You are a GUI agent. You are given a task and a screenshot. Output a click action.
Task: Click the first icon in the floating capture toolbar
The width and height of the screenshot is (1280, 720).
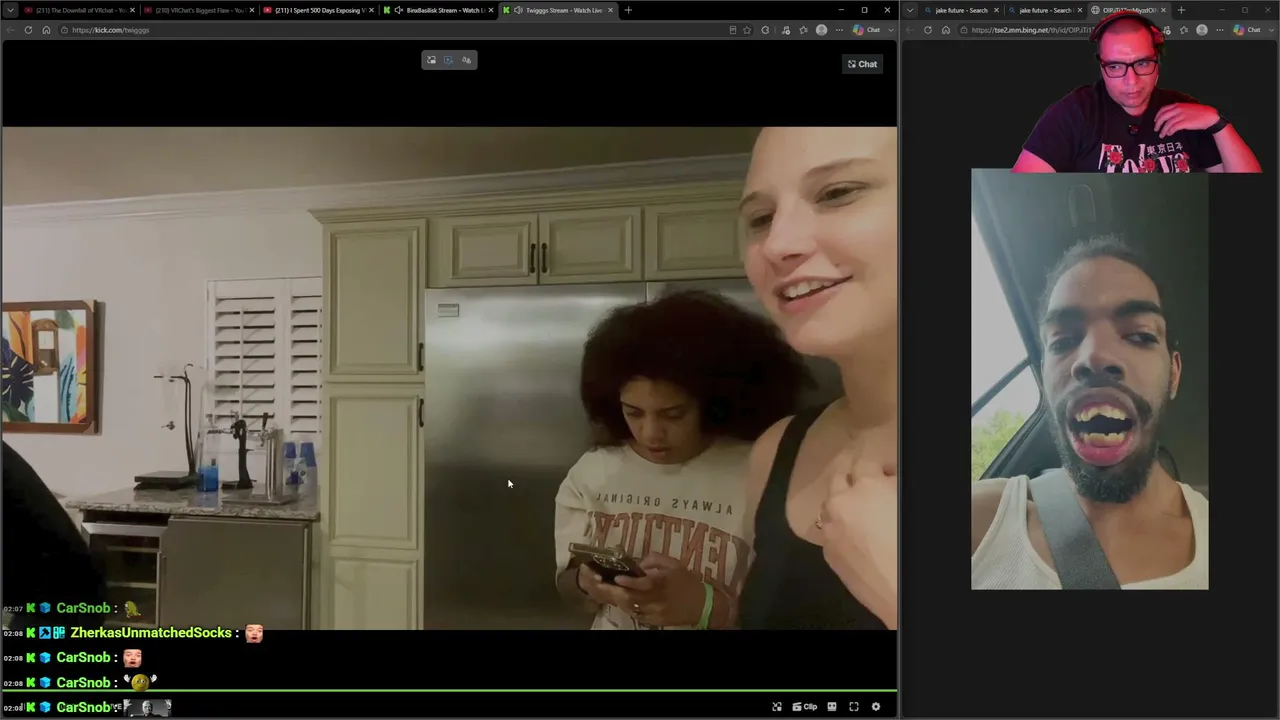432,60
